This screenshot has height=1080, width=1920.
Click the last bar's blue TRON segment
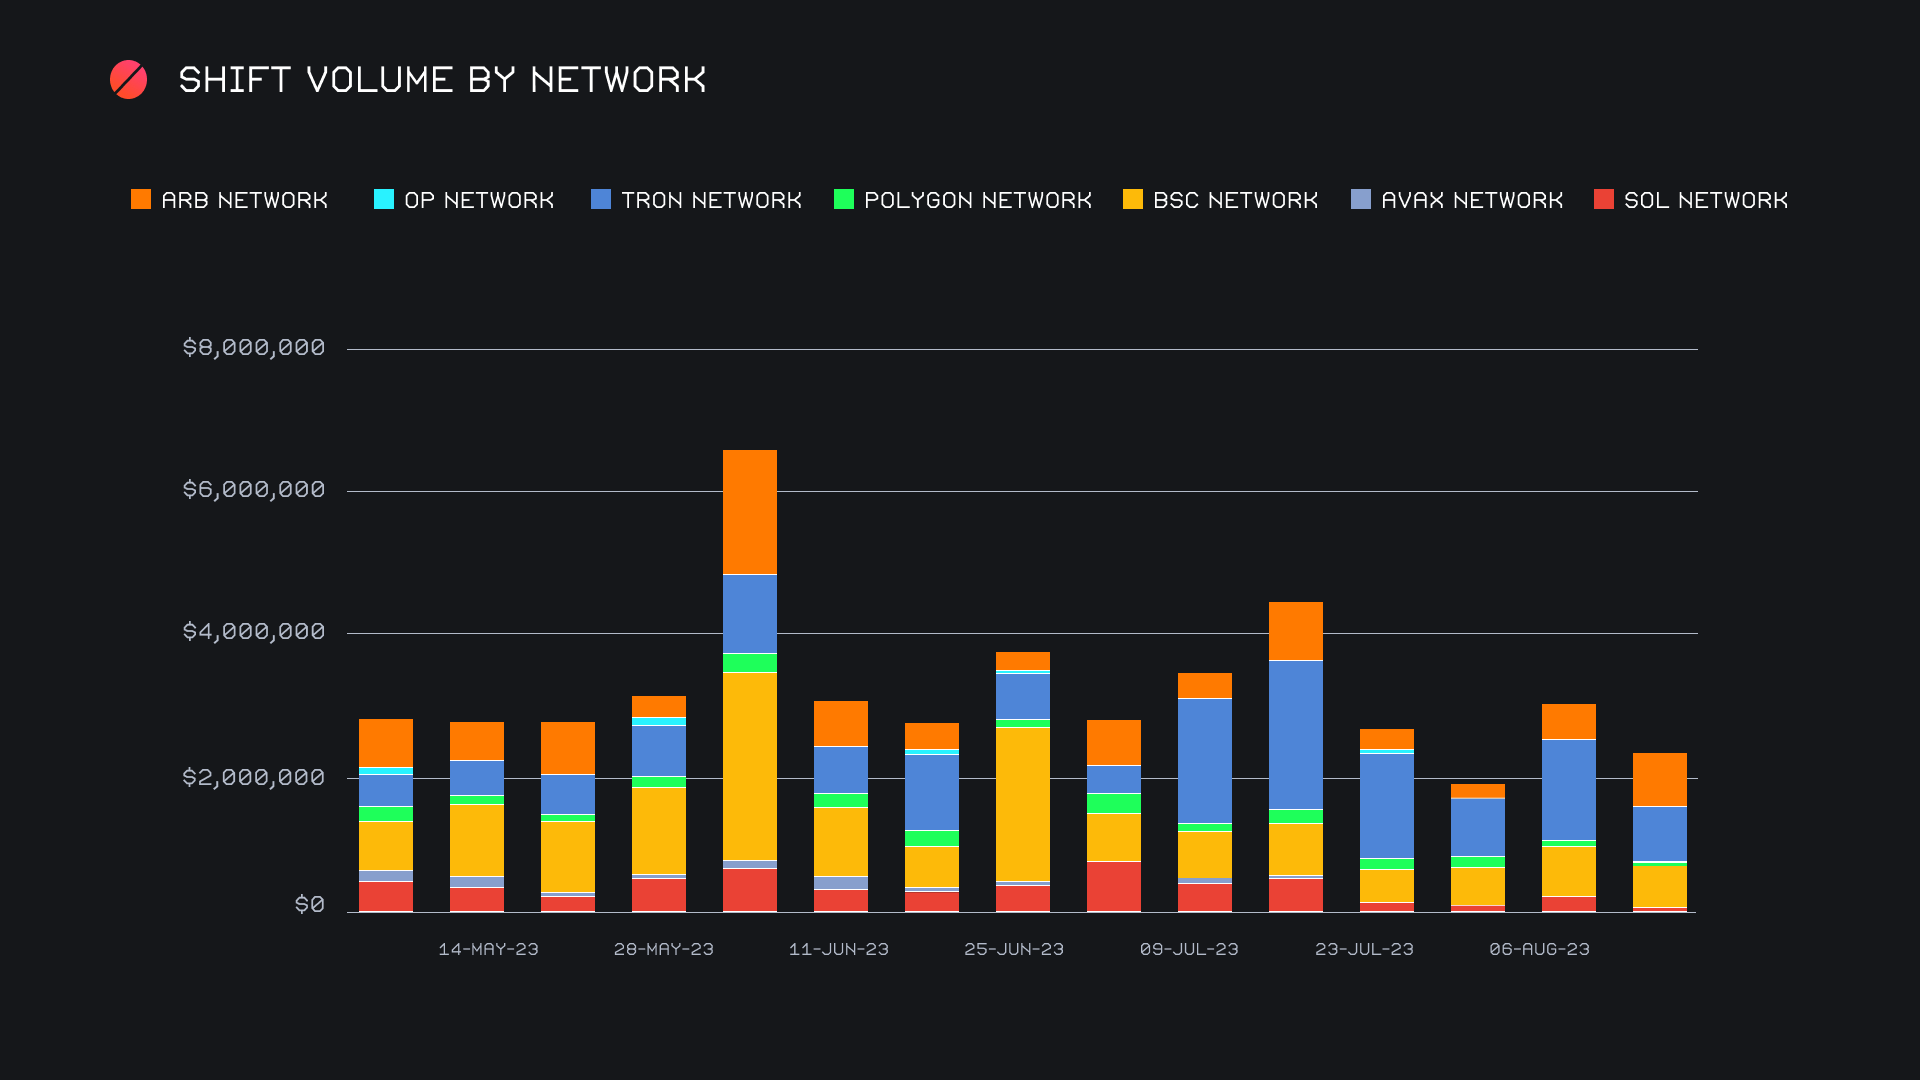(1660, 833)
